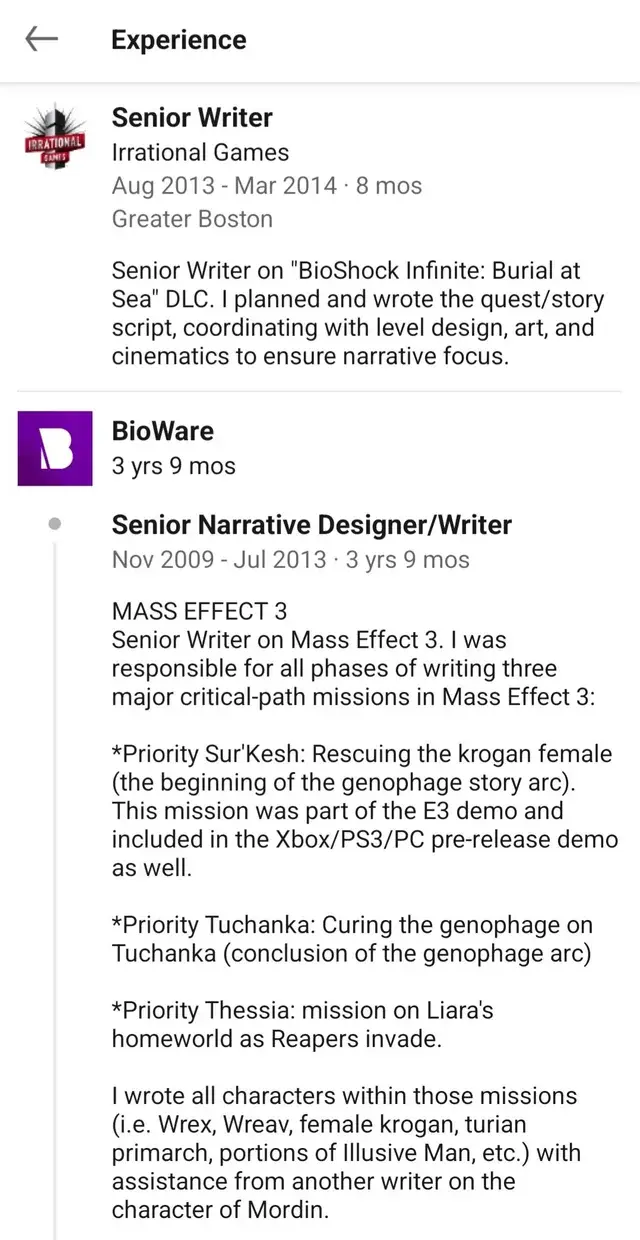640x1240 pixels.
Task: Open the Irrational Games company name link
Action: 200,152
